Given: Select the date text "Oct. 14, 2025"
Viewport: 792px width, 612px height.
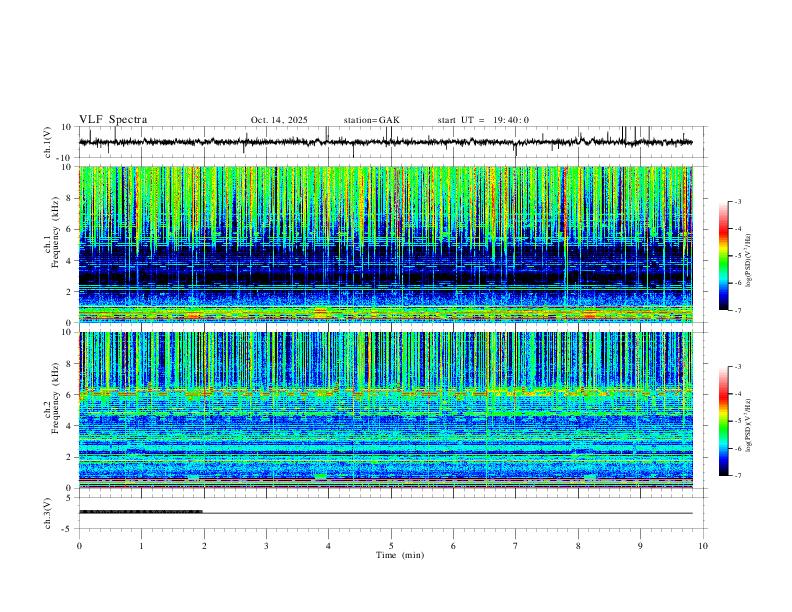Looking at the screenshot, I should (x=279, y=120).
